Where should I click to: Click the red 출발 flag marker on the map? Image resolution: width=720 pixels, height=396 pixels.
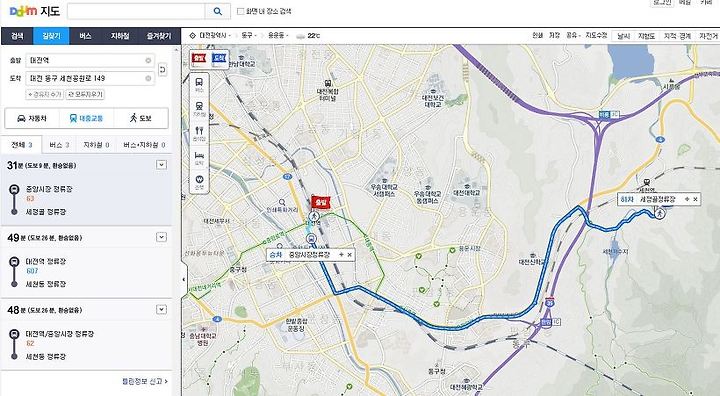coord(321,202)
